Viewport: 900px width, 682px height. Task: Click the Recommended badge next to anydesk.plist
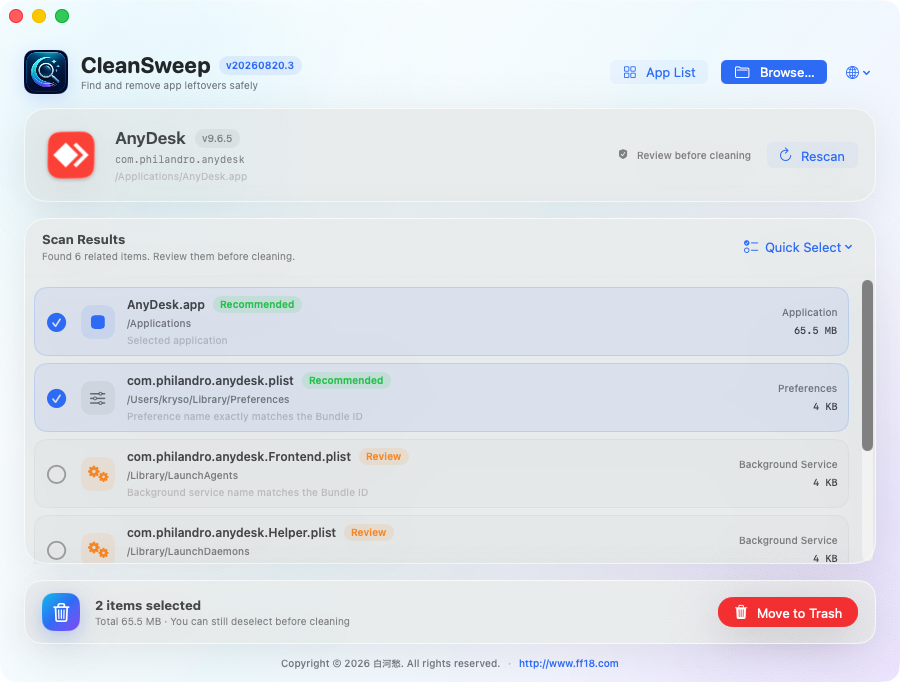point(346,380)
